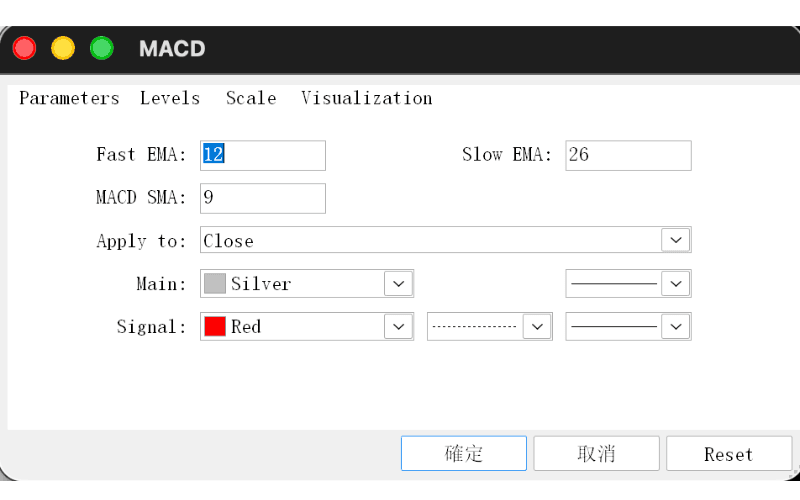Screen dimensions: 800x500
Task: Click the Fast EMA input field
Action: coord(263,155)
